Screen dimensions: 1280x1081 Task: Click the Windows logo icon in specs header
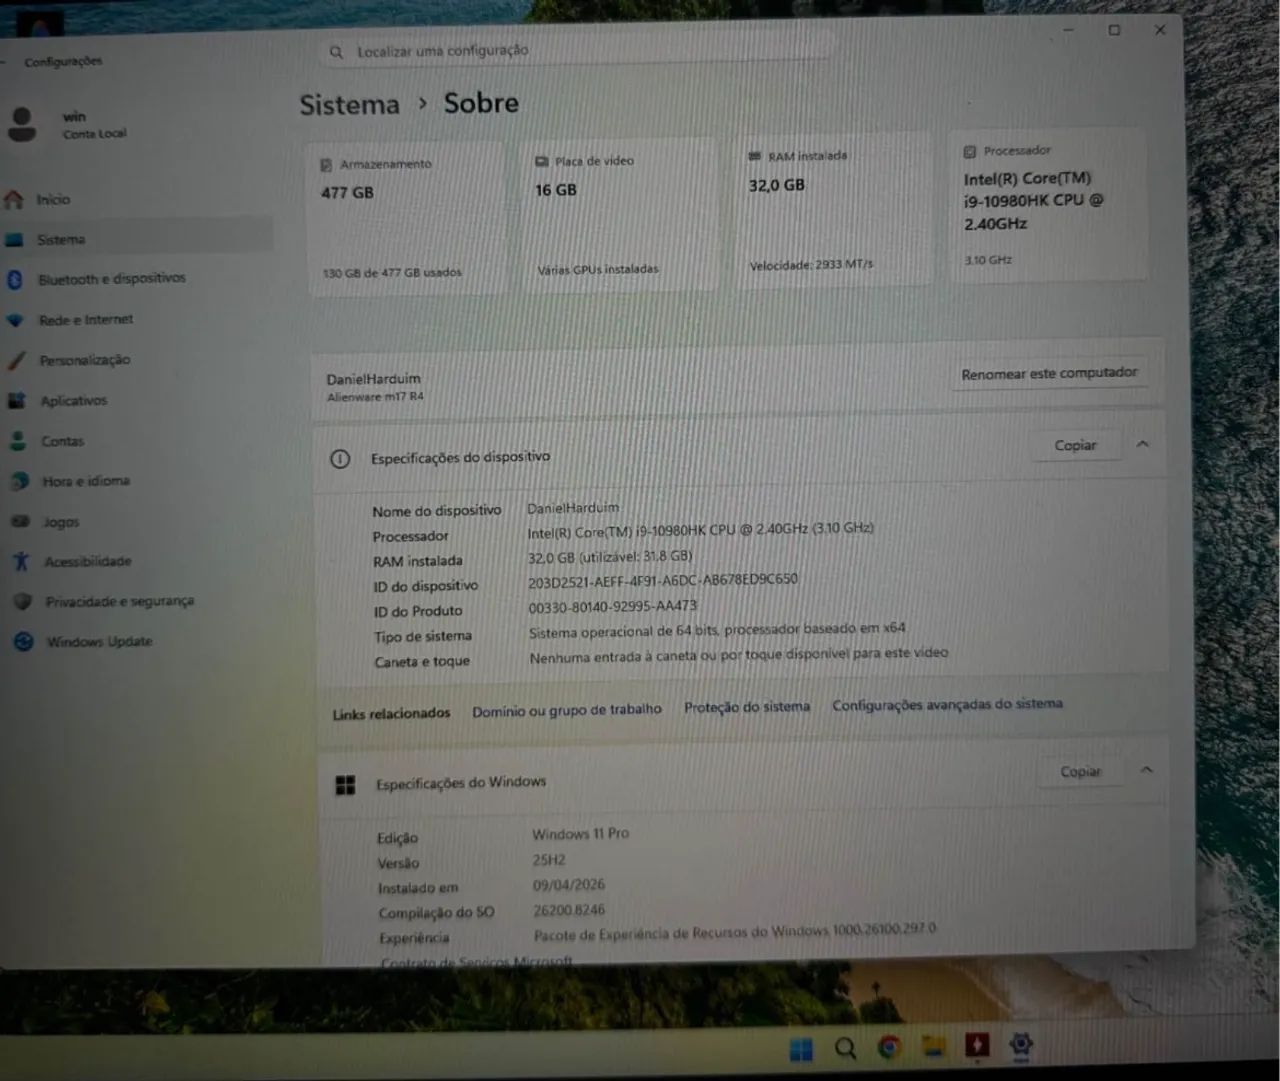[x=345, y=785]
